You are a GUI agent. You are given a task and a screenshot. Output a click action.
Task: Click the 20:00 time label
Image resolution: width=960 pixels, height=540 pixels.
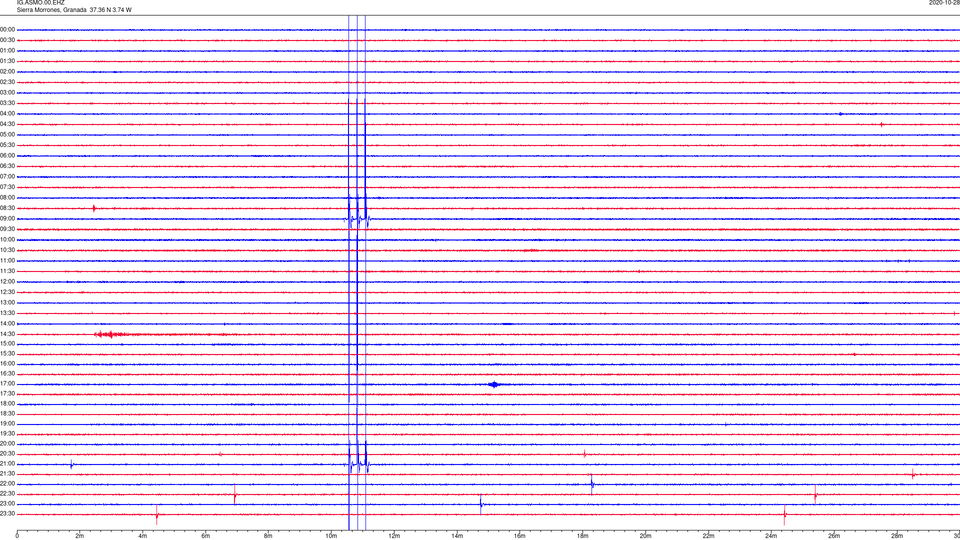click(7, 444)
